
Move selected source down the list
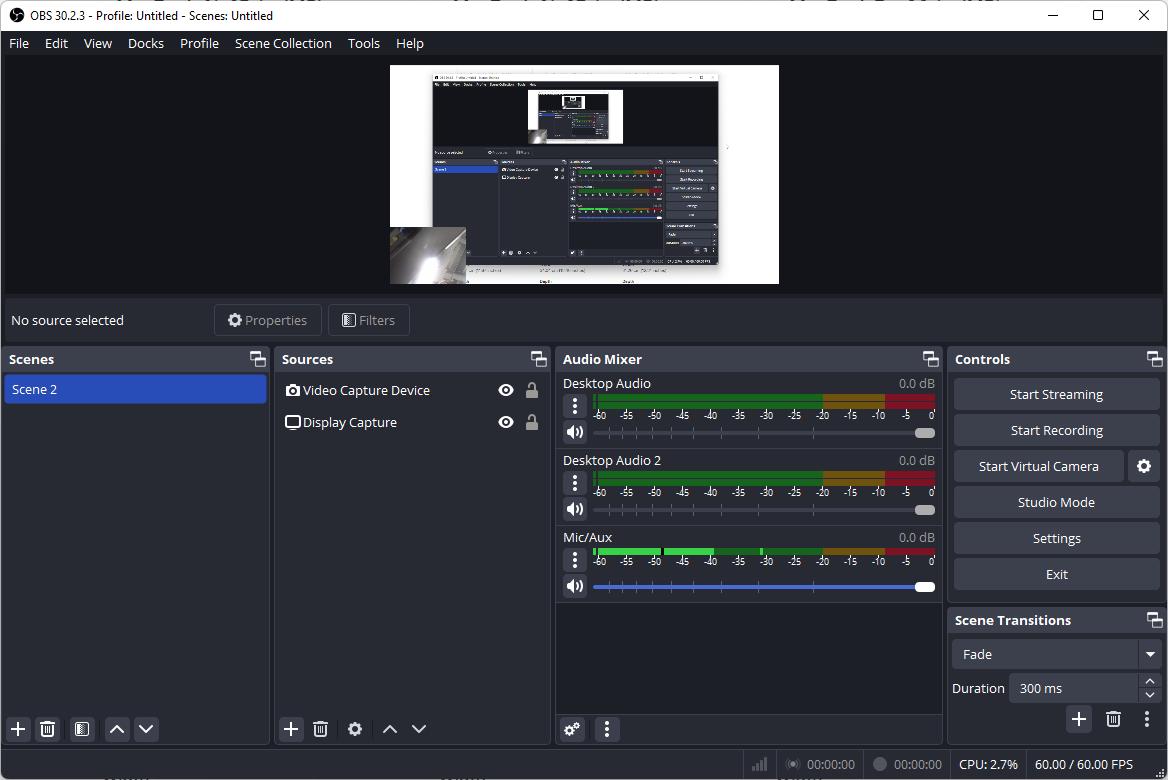[x=419, y=729]
